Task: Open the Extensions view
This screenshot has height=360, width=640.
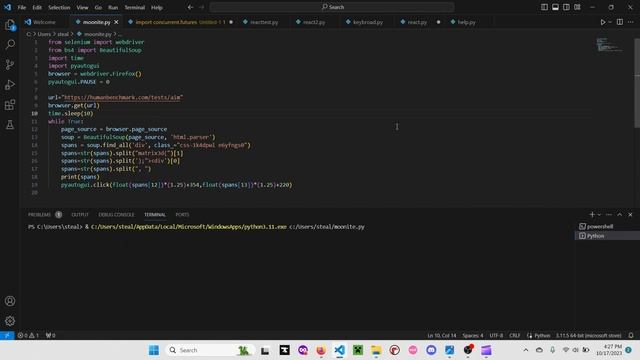Action: click(10, 104)
